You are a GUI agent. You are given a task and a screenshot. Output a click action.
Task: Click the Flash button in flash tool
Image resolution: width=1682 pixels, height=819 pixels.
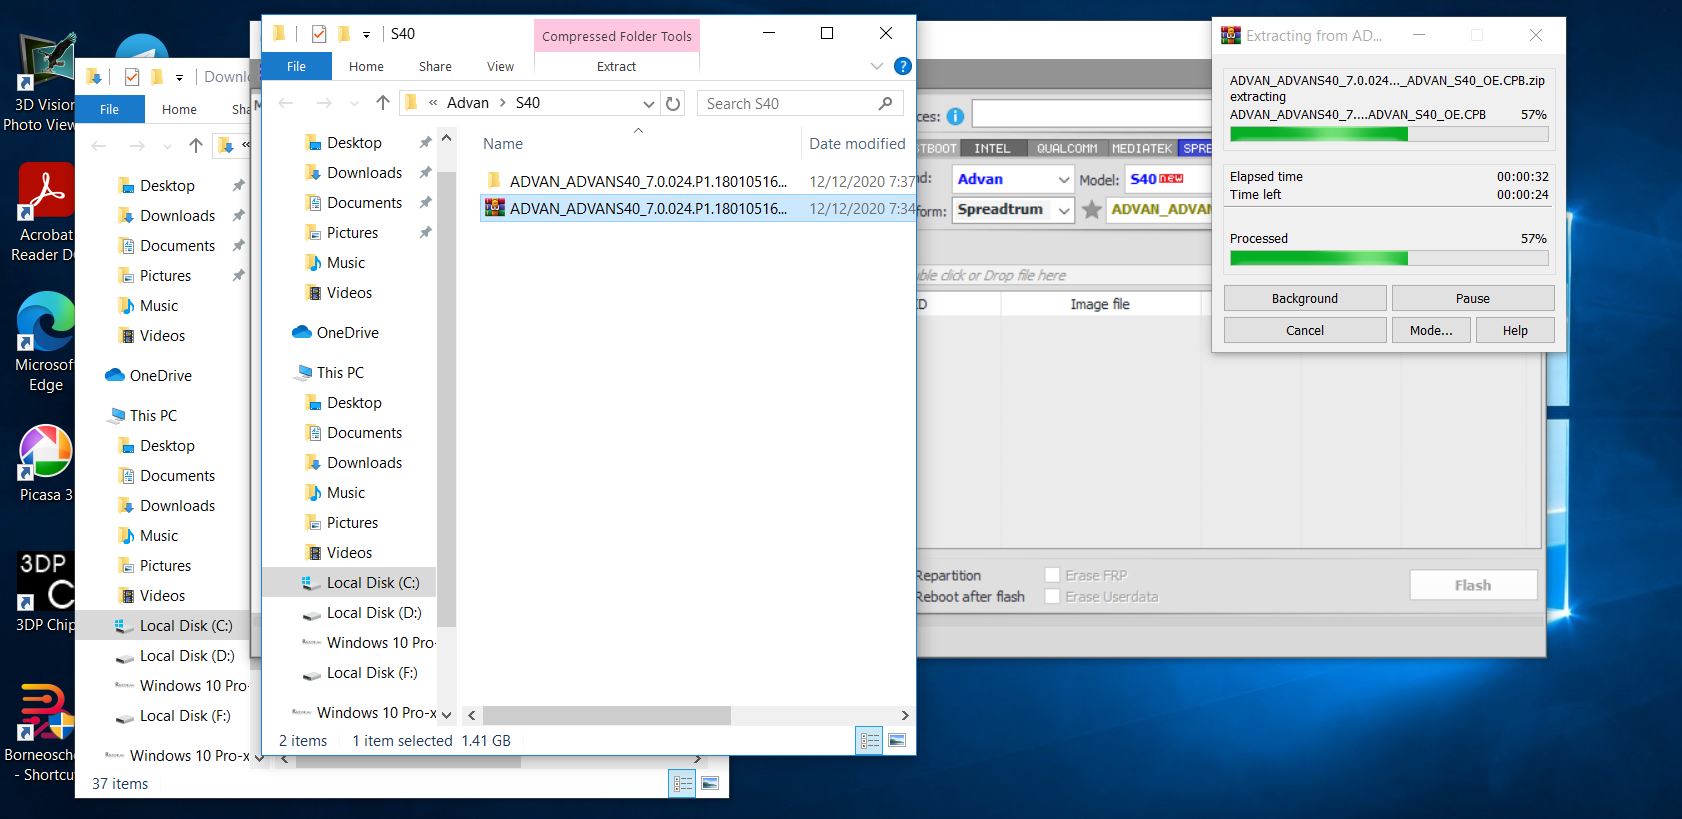tap(1473, 585)
